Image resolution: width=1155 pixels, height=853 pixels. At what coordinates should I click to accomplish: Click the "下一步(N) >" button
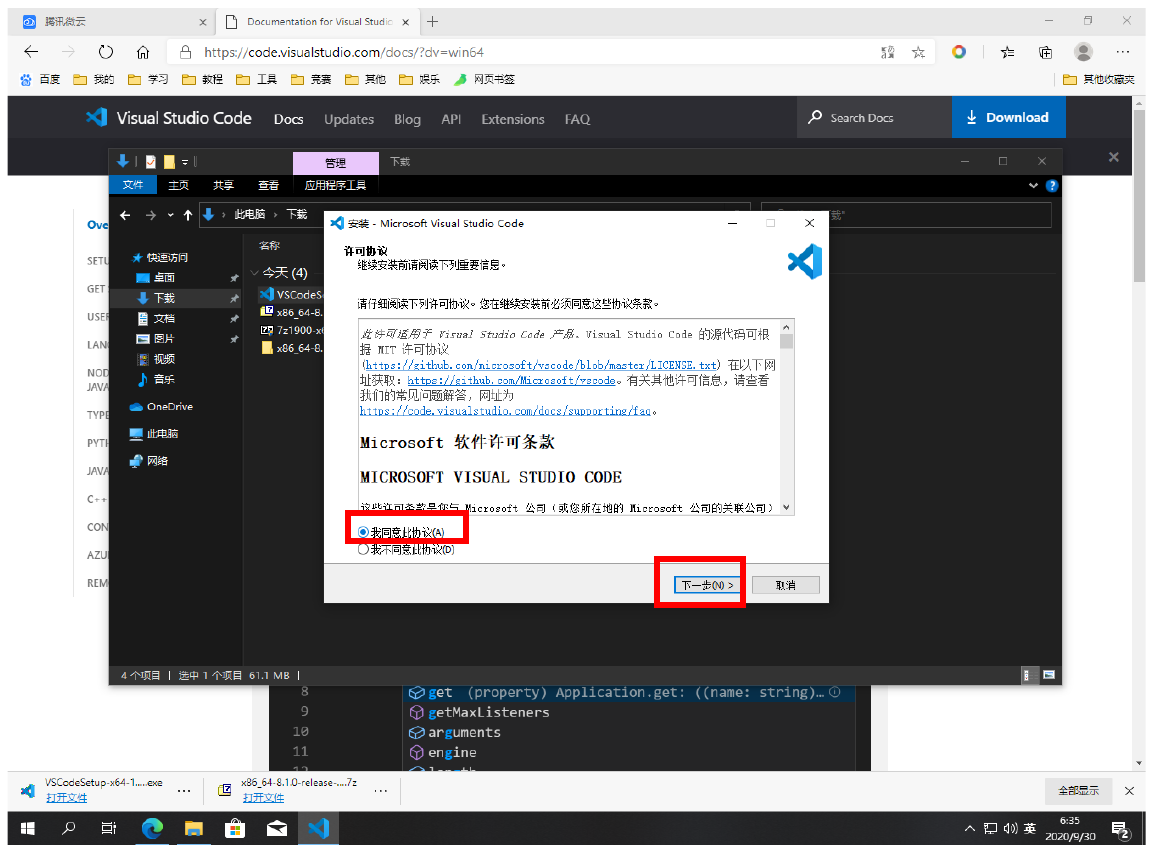[x=706, y=585]
